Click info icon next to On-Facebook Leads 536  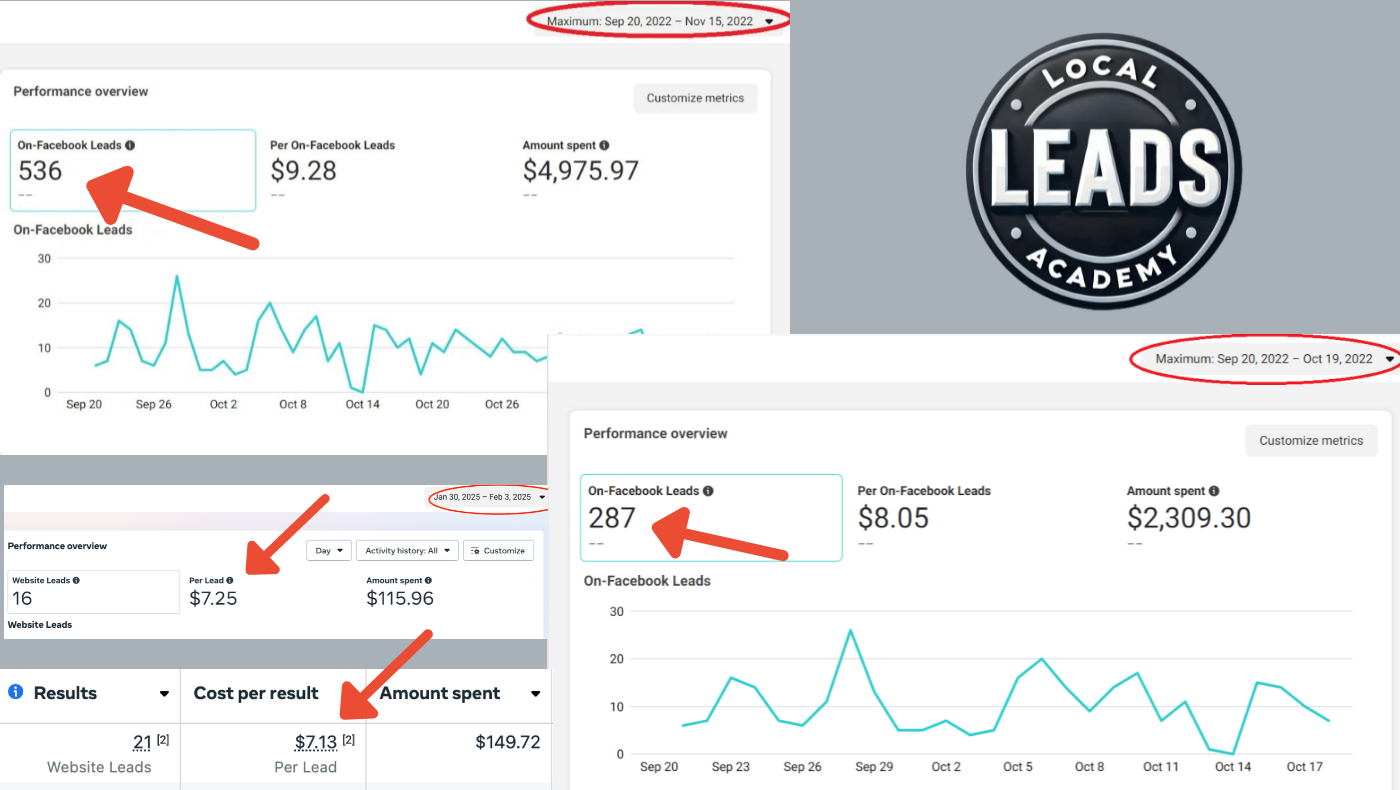tap(130, 145)
